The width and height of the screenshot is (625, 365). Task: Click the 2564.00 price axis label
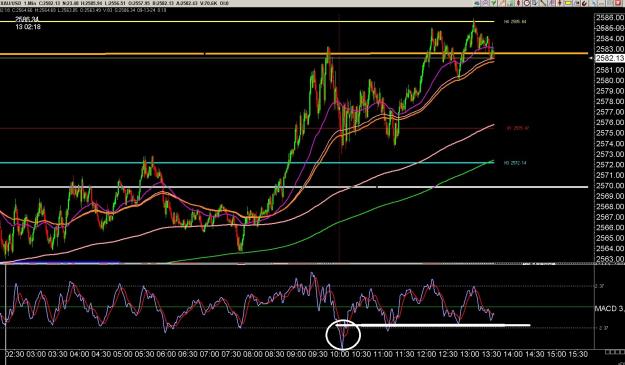pyautogui.click(x=610, y=249)
